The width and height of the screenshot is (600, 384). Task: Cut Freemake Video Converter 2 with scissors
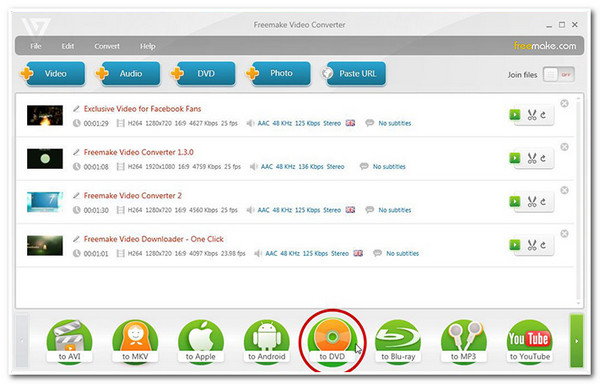click(x=532, y=202)
